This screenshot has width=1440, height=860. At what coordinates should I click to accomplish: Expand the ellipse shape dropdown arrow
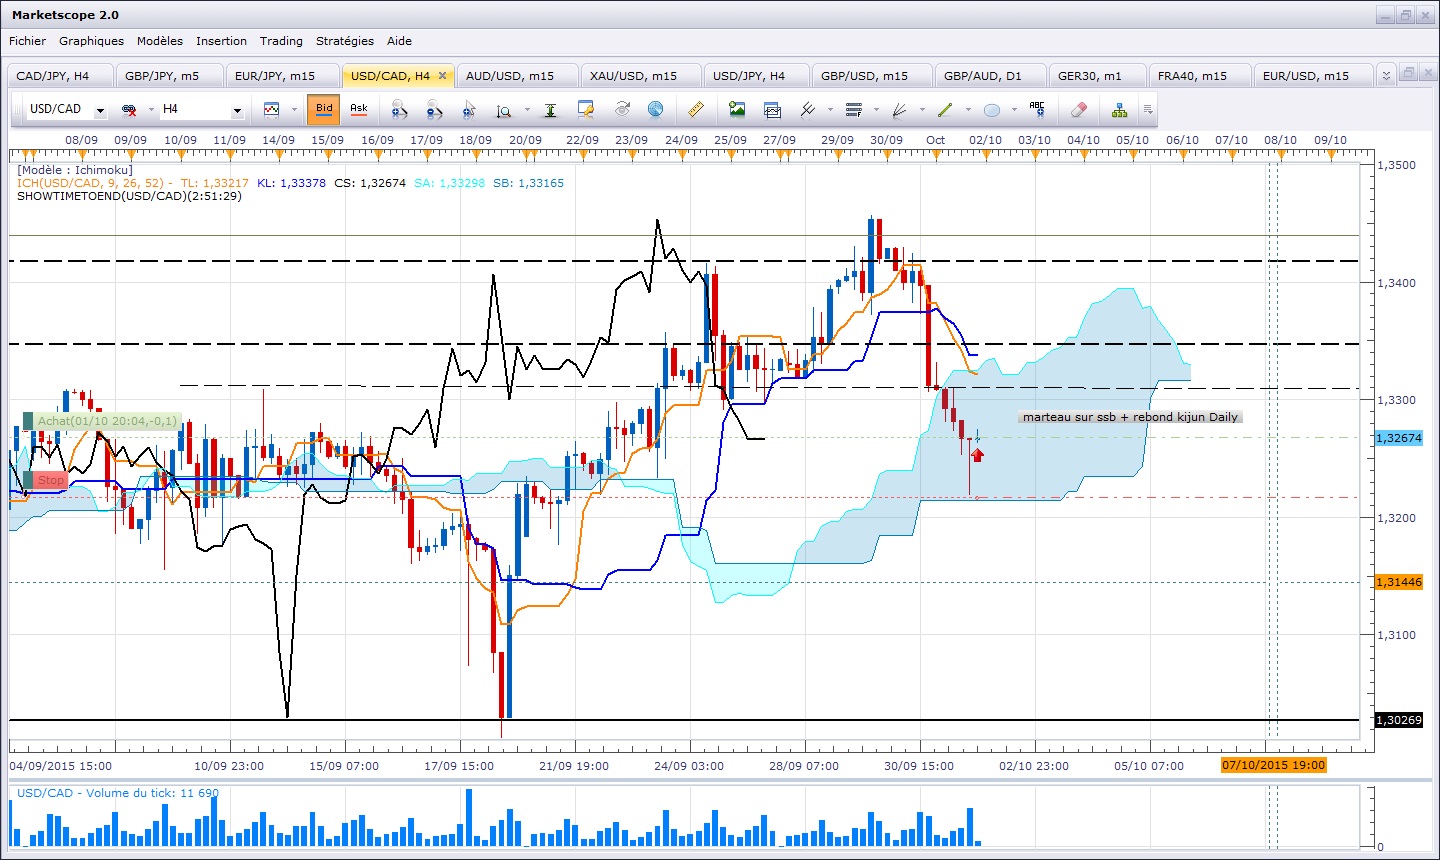click(x=1014, y=110)
